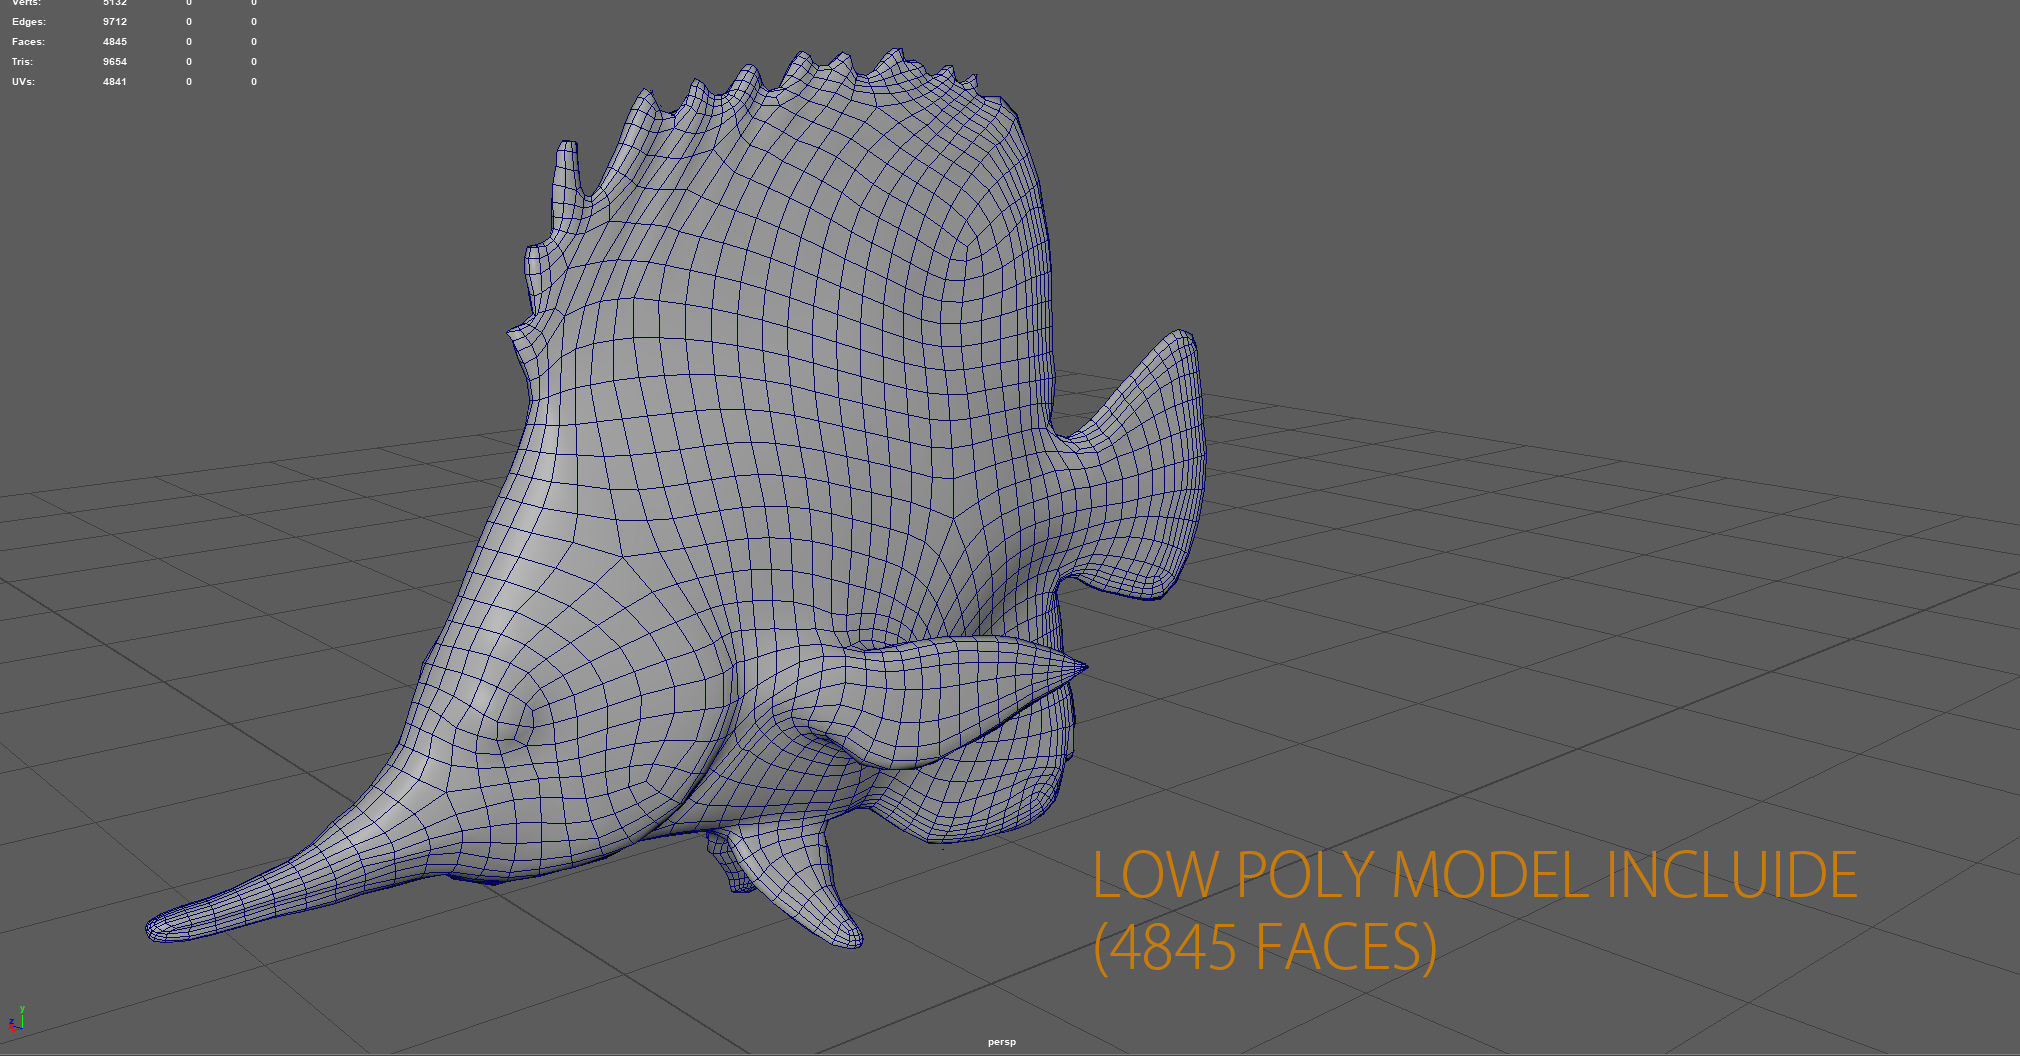Click the "UVs:" label in the poly count HUD
Viewport: 2020px width, 1056px height.
pos(23,82)
